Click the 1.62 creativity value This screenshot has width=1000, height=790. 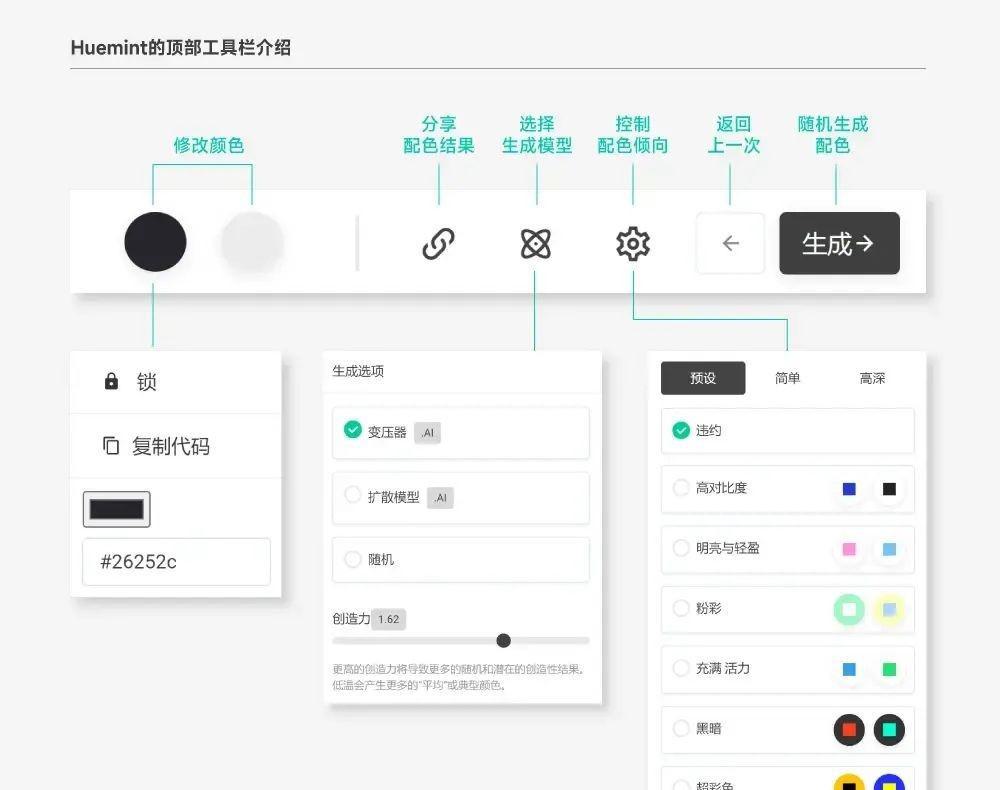(x=388, y=619)
